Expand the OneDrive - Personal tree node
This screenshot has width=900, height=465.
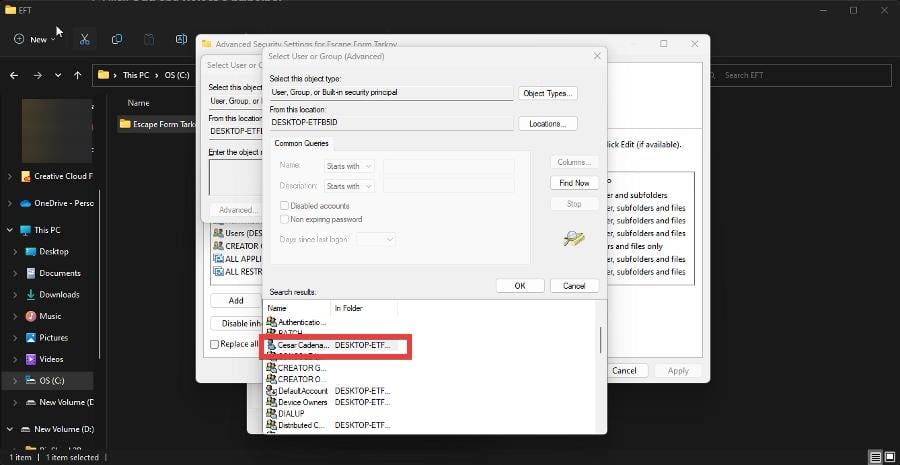tap(10, 203)
